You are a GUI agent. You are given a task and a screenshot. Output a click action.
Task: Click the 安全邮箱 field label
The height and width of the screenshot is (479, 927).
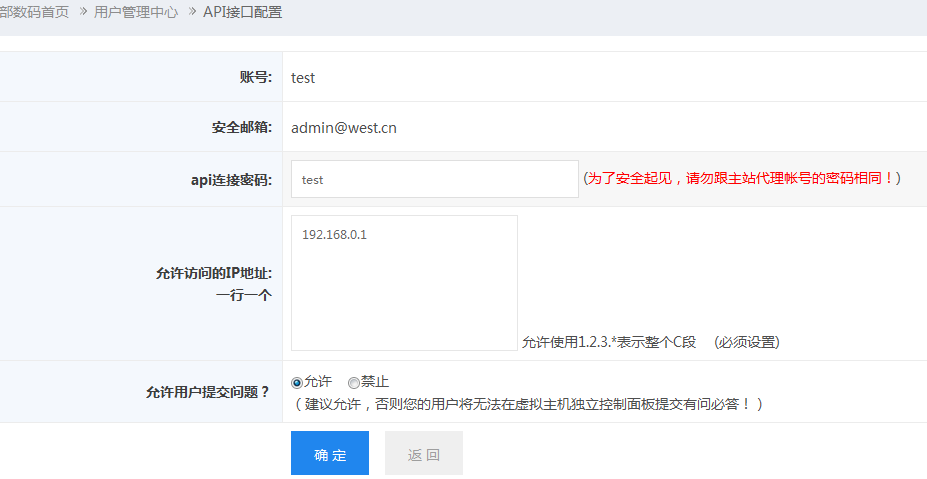click(x=241, y=128)
